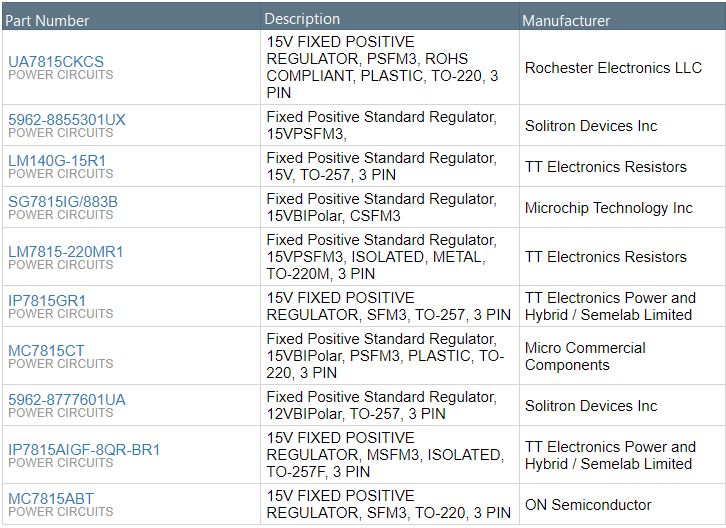The width and height of the screenshot is (726, 528).
Task: Click the 12VBIPolar TO-257 description cell
Action: 381,405
